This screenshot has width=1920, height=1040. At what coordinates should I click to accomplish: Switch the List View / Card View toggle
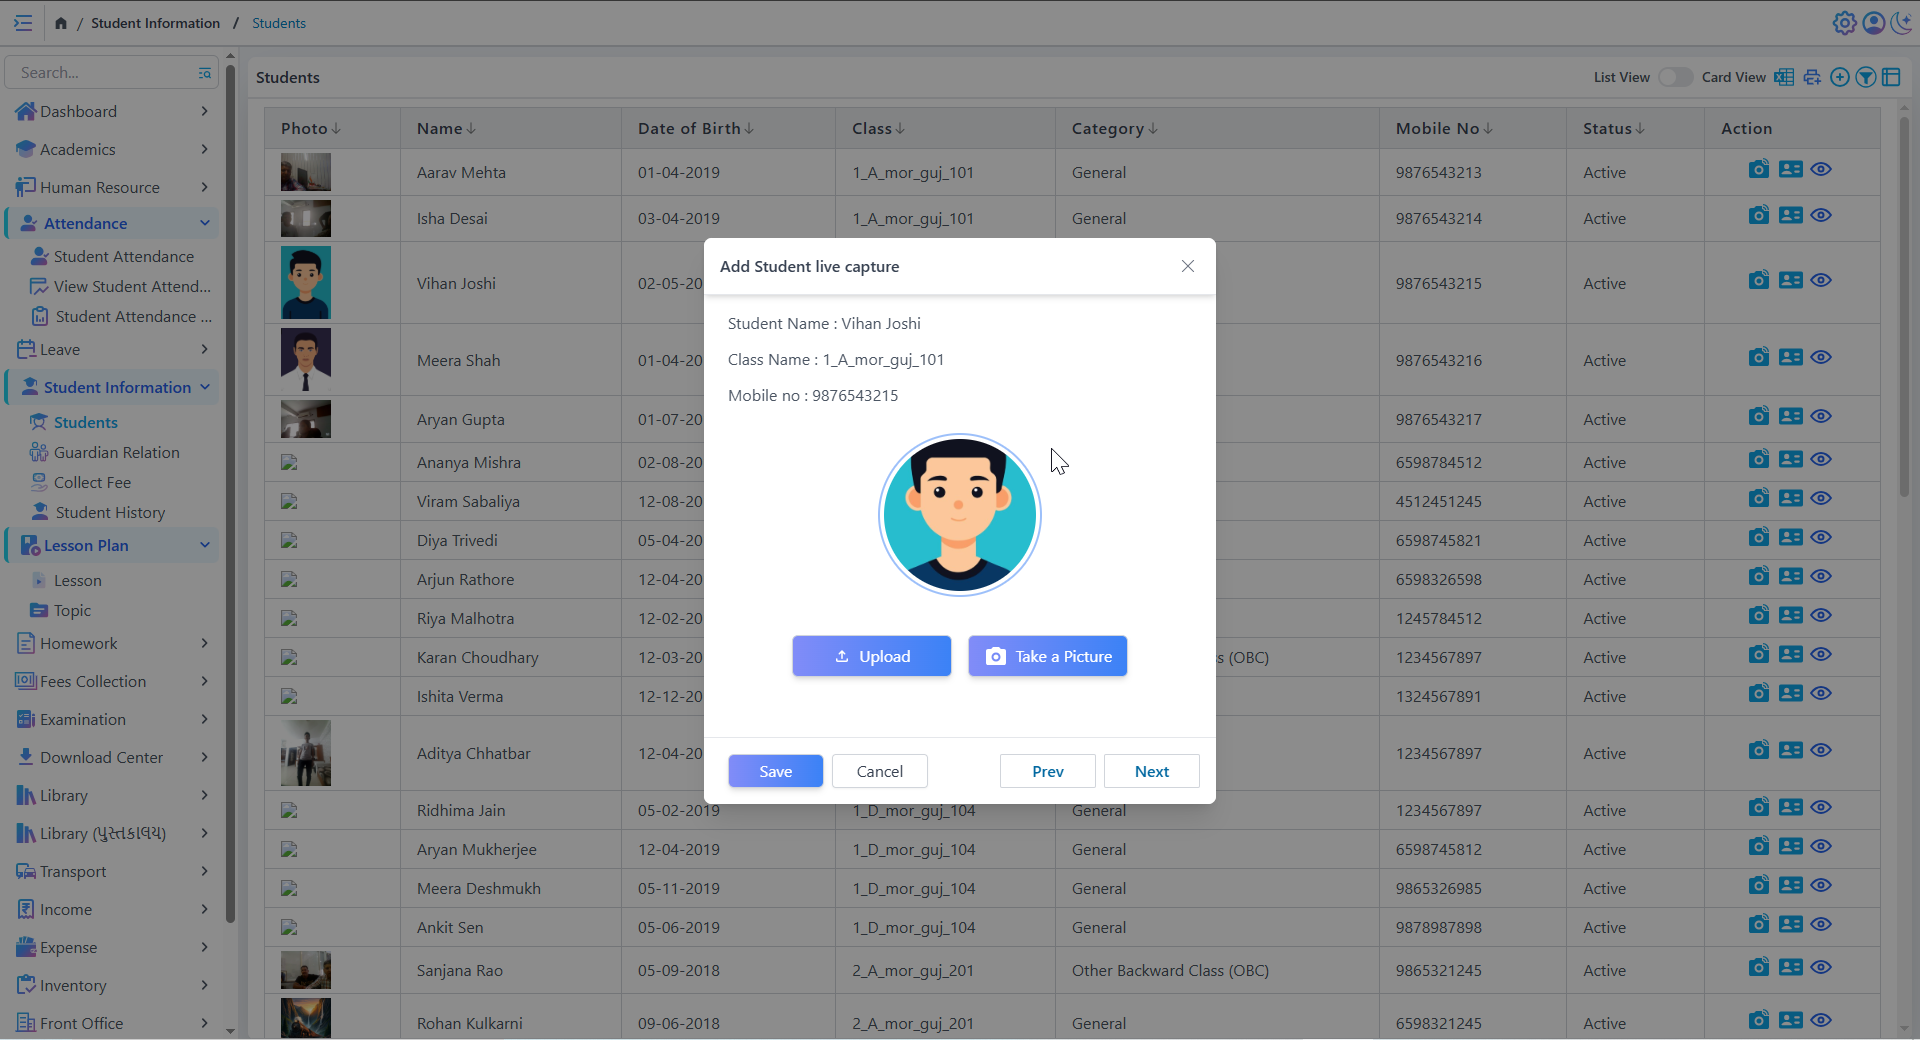pyautogui.click(x=1675, y=77)
